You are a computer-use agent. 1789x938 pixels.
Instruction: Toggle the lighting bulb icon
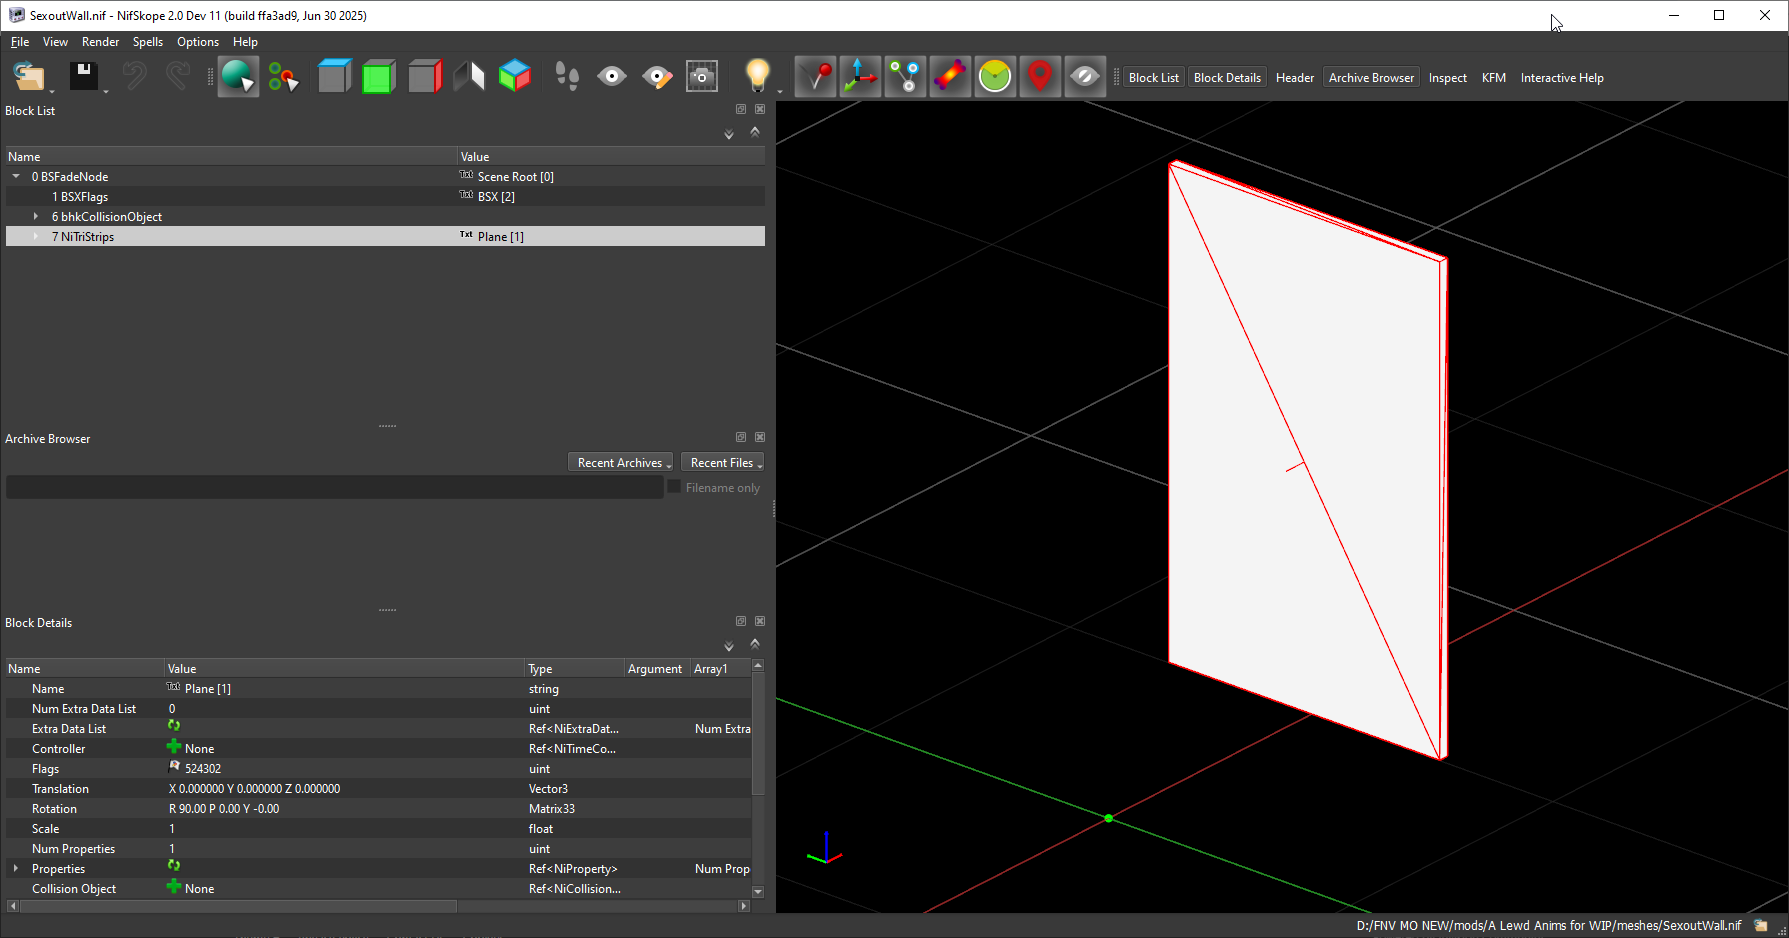pyautogui.click(x=758, y=77)
